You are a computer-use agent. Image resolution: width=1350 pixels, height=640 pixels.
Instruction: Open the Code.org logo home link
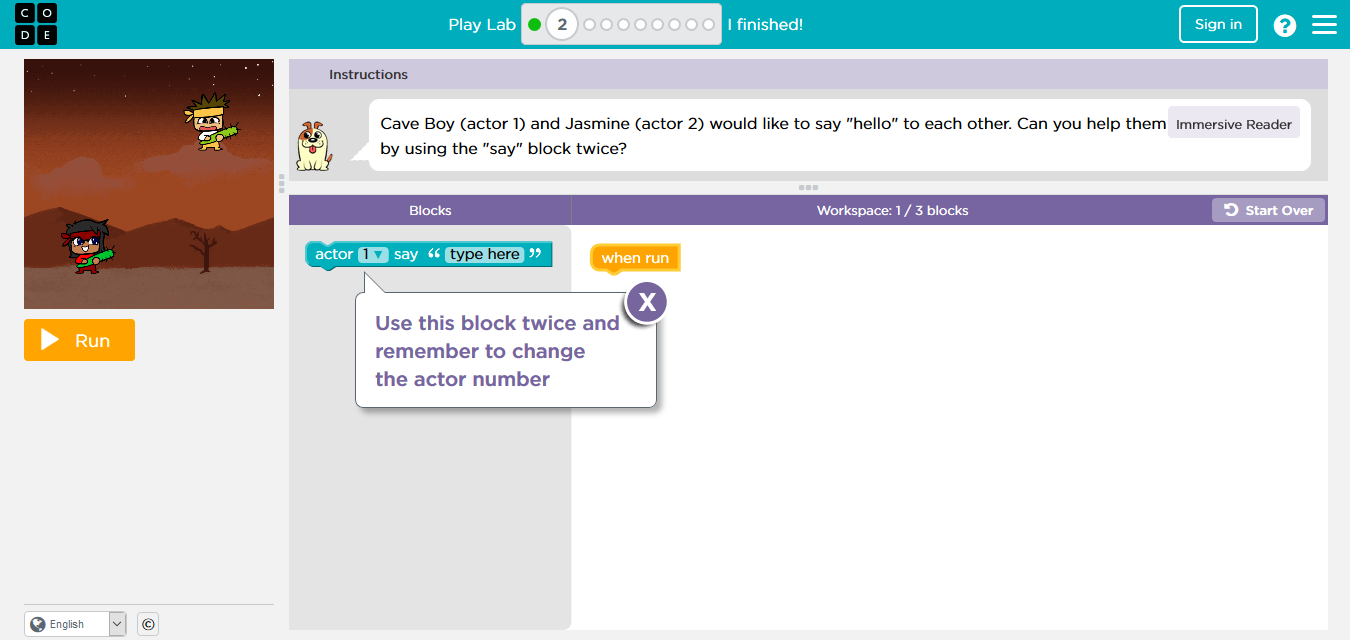coord(36,24)
